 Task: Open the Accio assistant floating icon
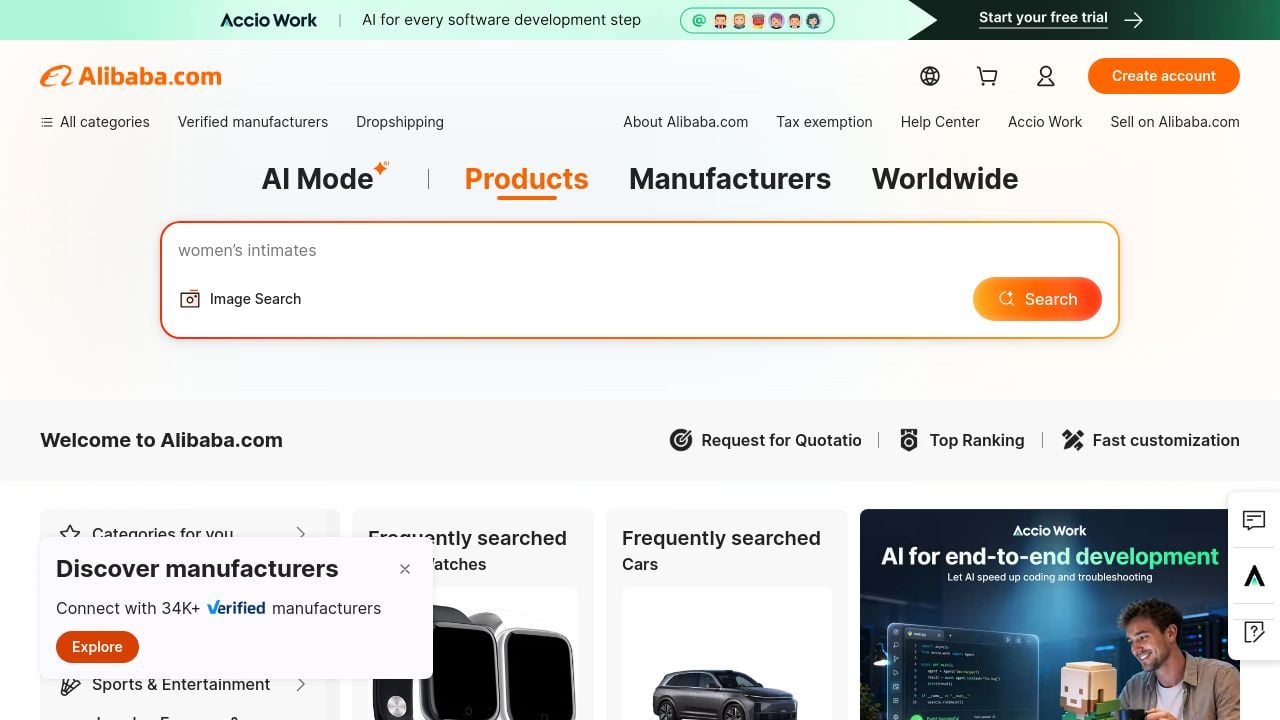[x=1254, y=576]
